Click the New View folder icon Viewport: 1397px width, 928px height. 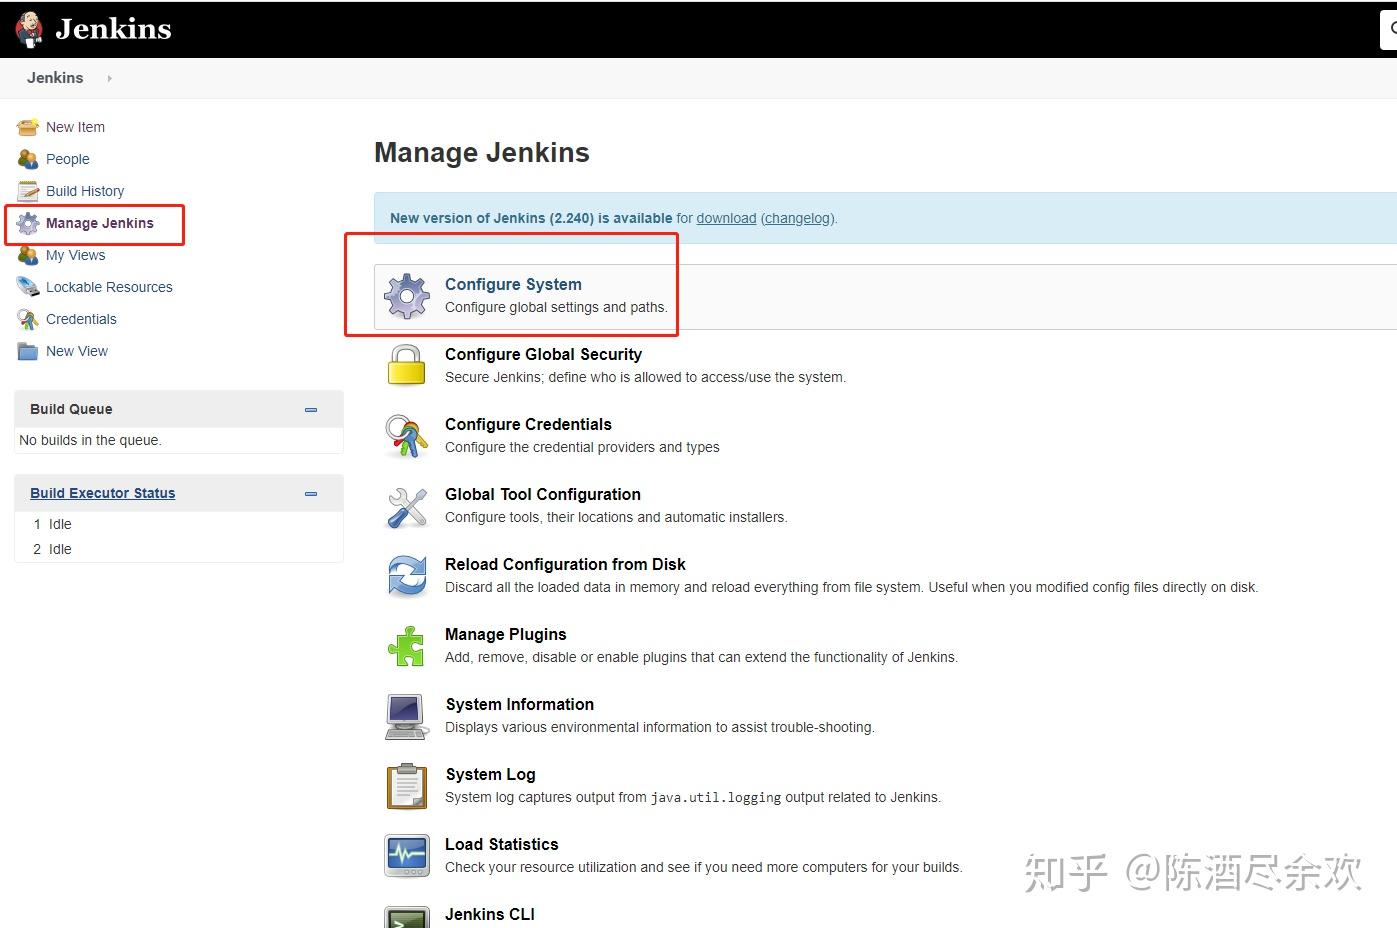(28, 351)
